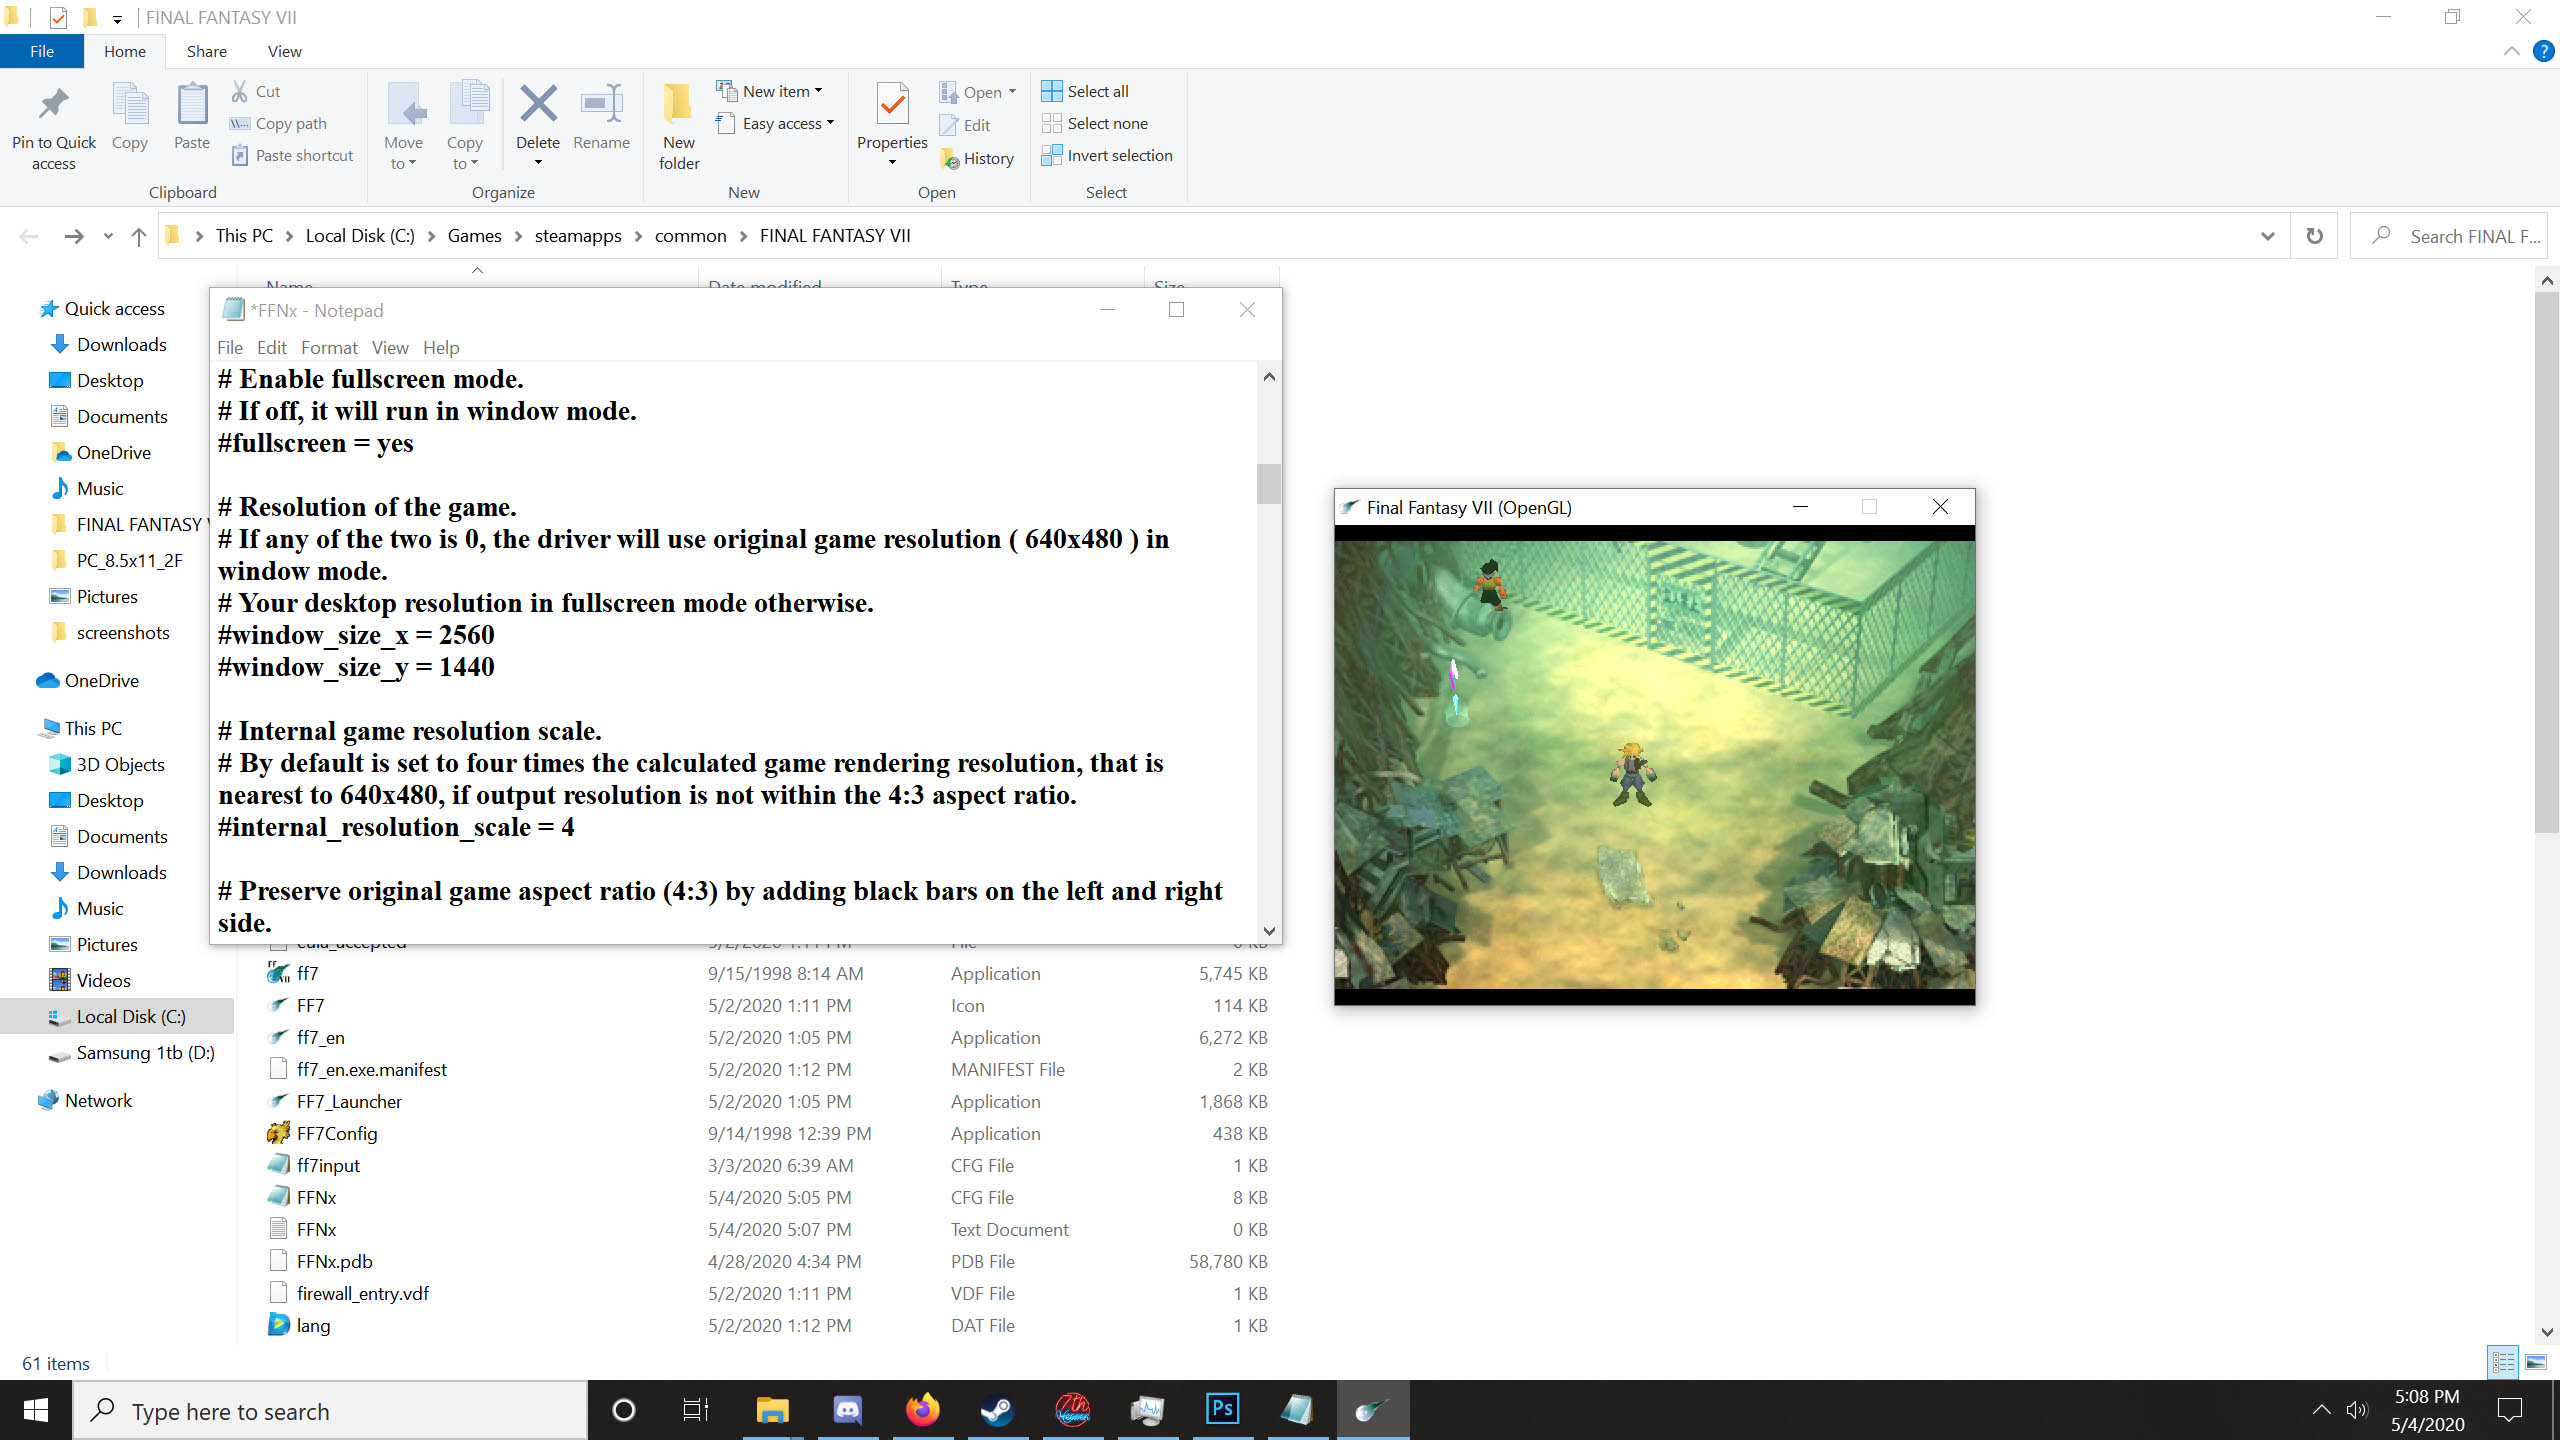2560x1440 pixels.
Task: Switch to details view layout
Action: coord(2503,1362)
